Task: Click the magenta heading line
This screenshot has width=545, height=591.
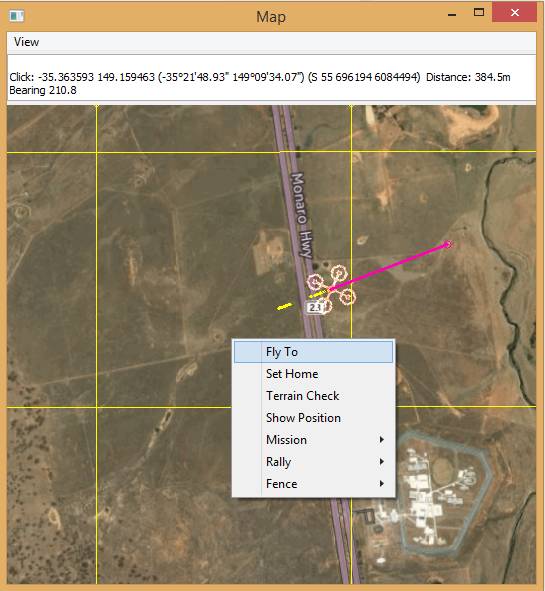Action: [388, 267]
